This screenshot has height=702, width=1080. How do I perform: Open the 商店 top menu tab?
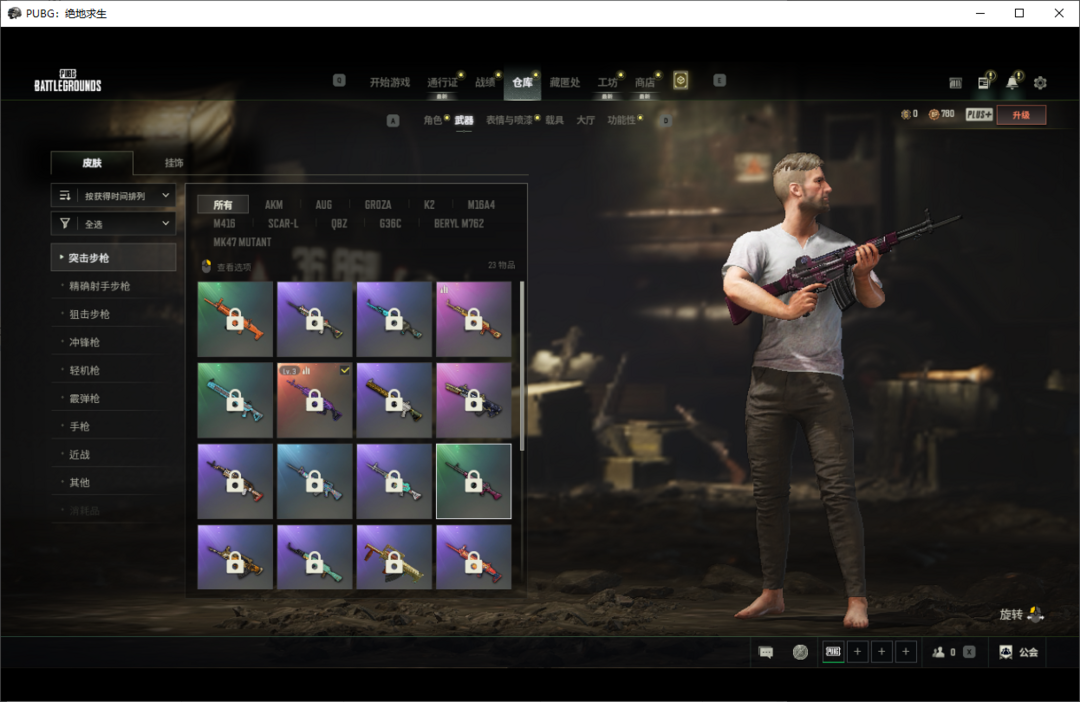(x=645, y=82)
